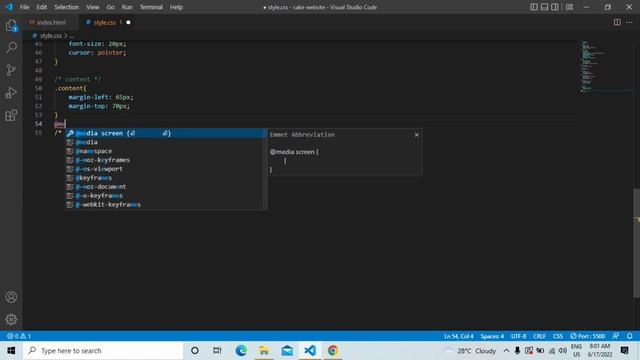The width and height of the screenshot is (640, 360).
Task: Open the Run and Debug view
Action: [x=11, y=93]
